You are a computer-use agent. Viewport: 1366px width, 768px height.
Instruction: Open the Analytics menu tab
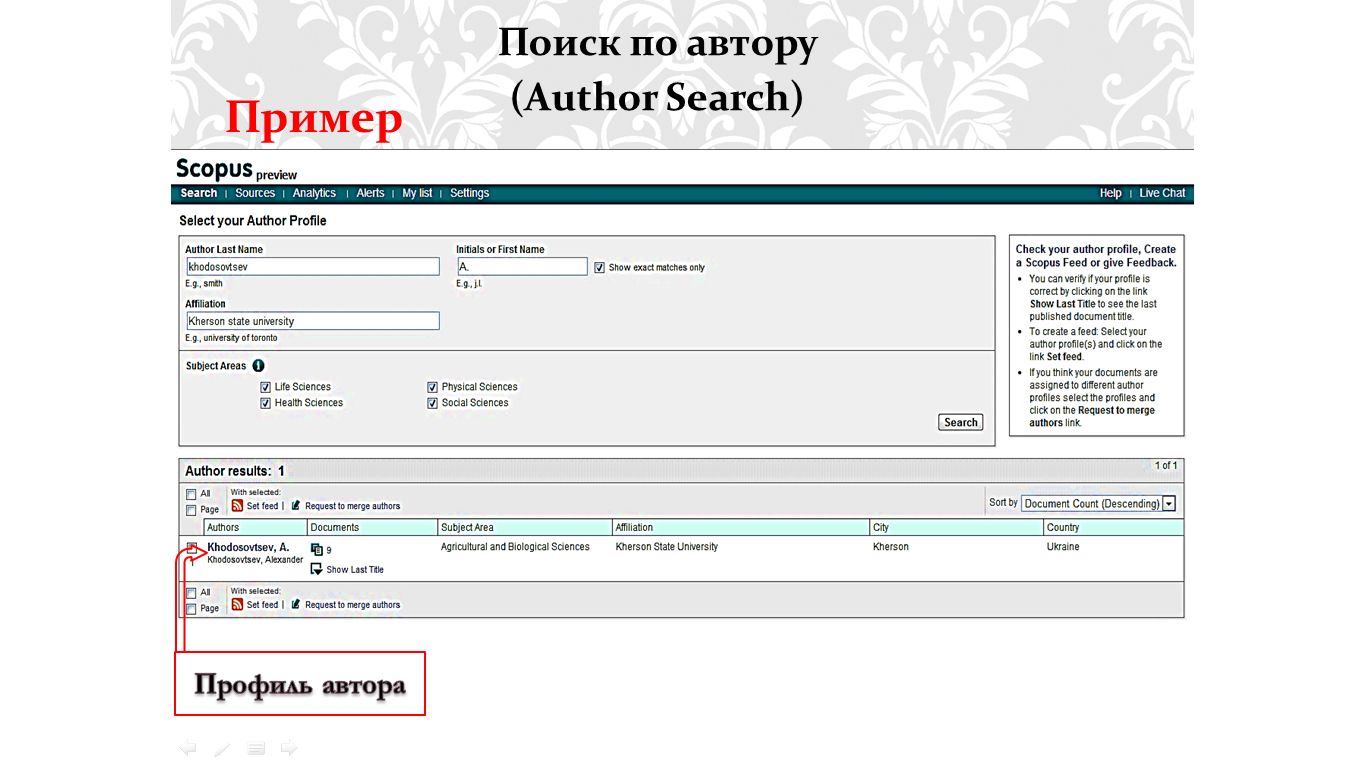click(x=314, y=193)
